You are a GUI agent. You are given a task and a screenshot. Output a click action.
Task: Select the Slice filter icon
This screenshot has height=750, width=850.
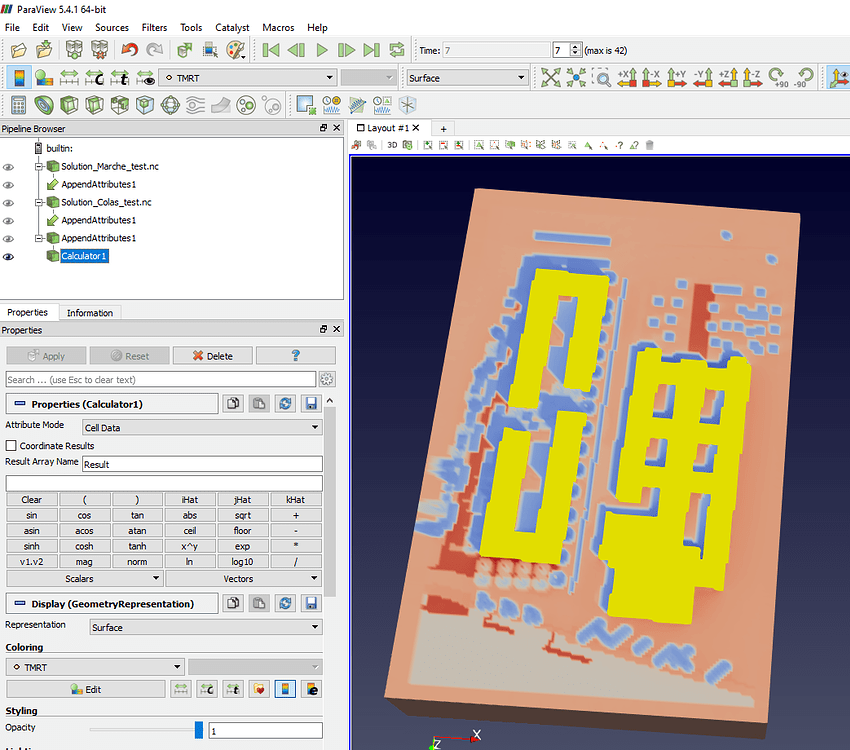point(93,104)
